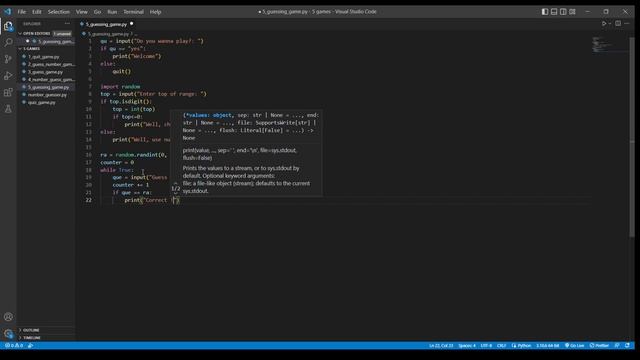Open the Source Control view
The image size is (640, 360).
(x=8, y=59)
